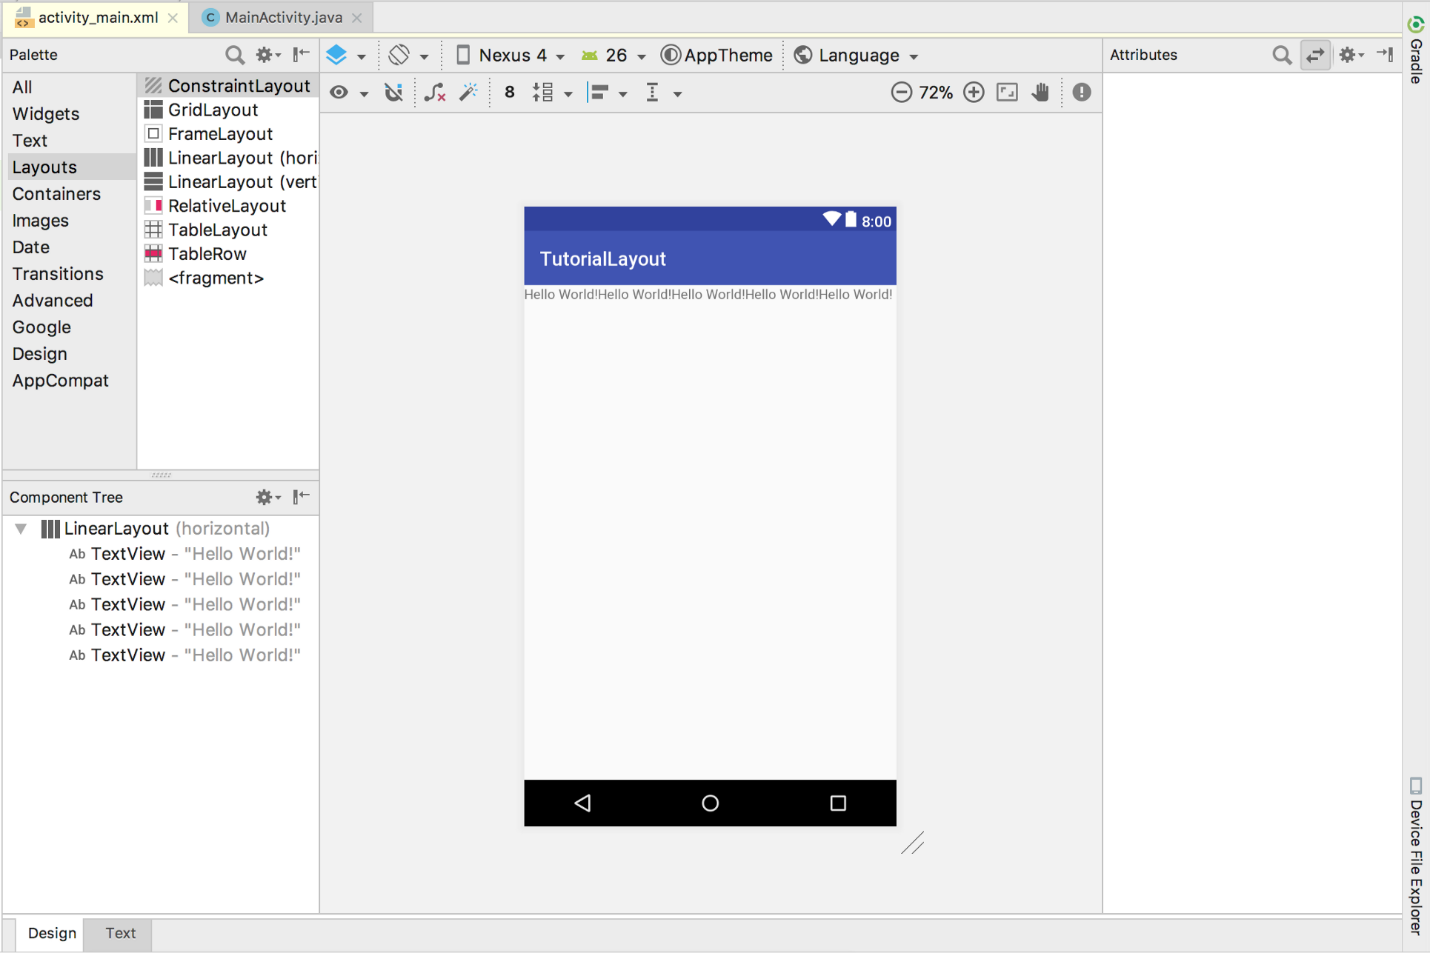The image size is (1430, 953).
Task: Show the warnings and errors panel
Action: [1081, 92]
